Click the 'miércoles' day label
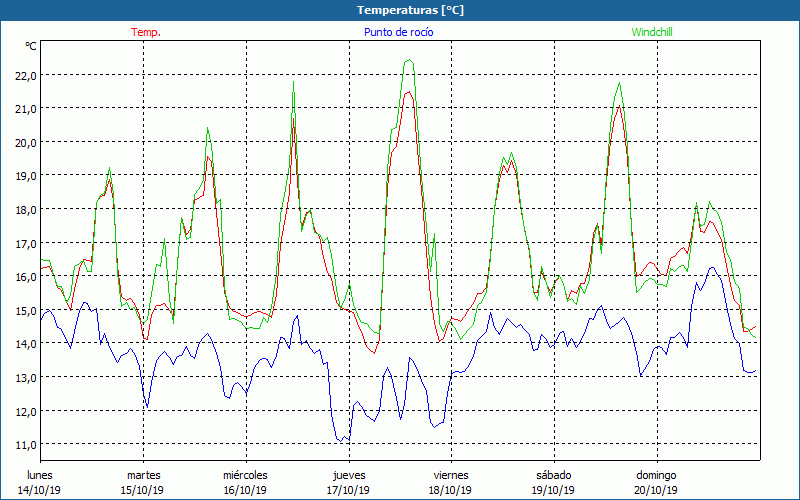 coord(245,475)
